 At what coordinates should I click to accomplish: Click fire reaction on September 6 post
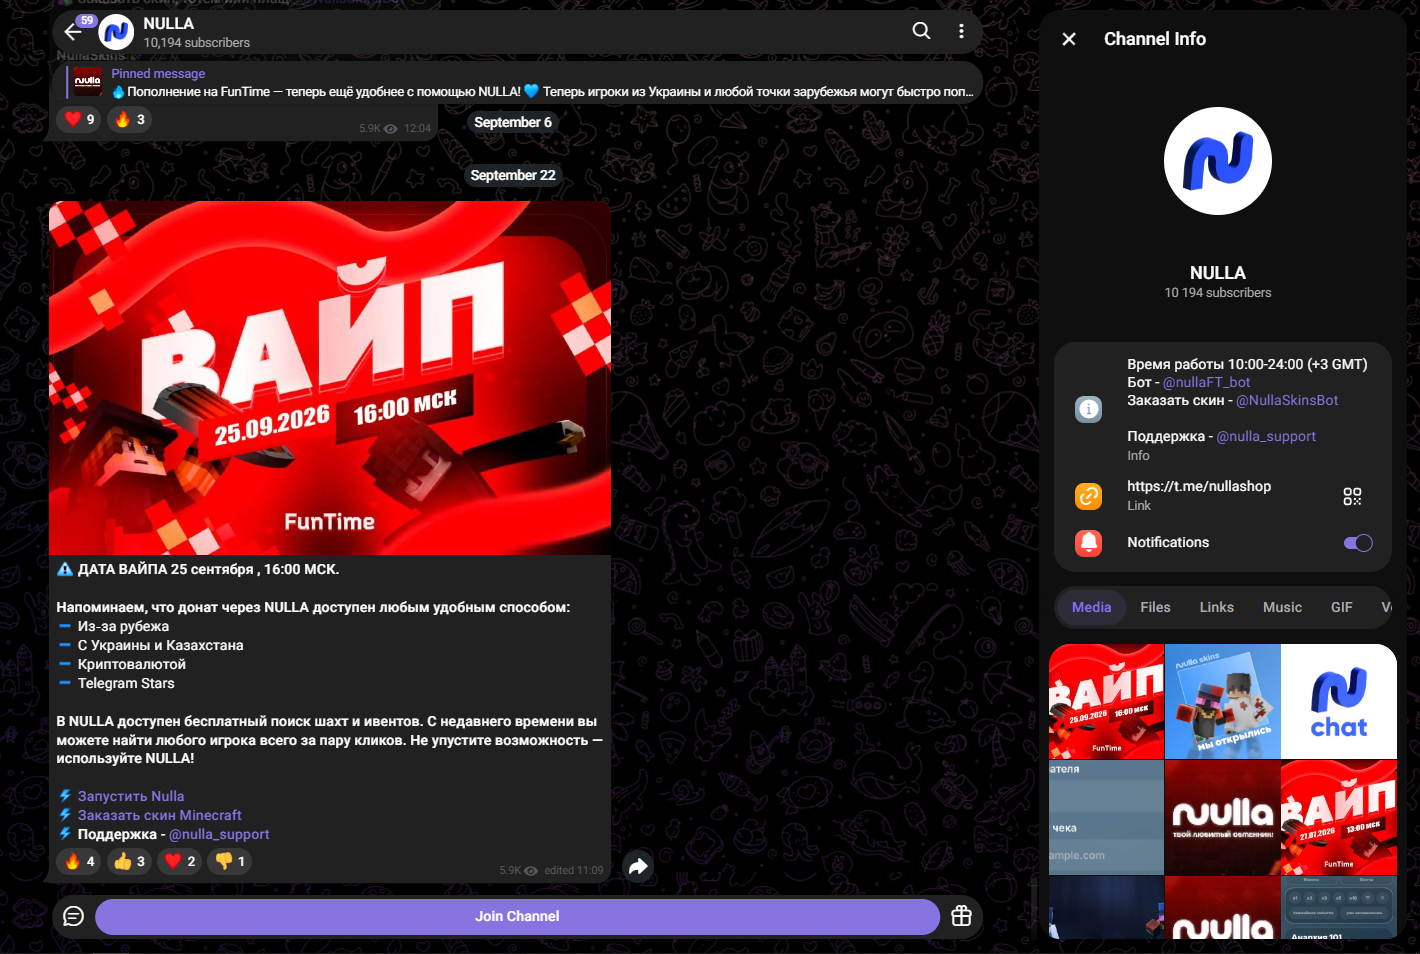tap(129, 119)
